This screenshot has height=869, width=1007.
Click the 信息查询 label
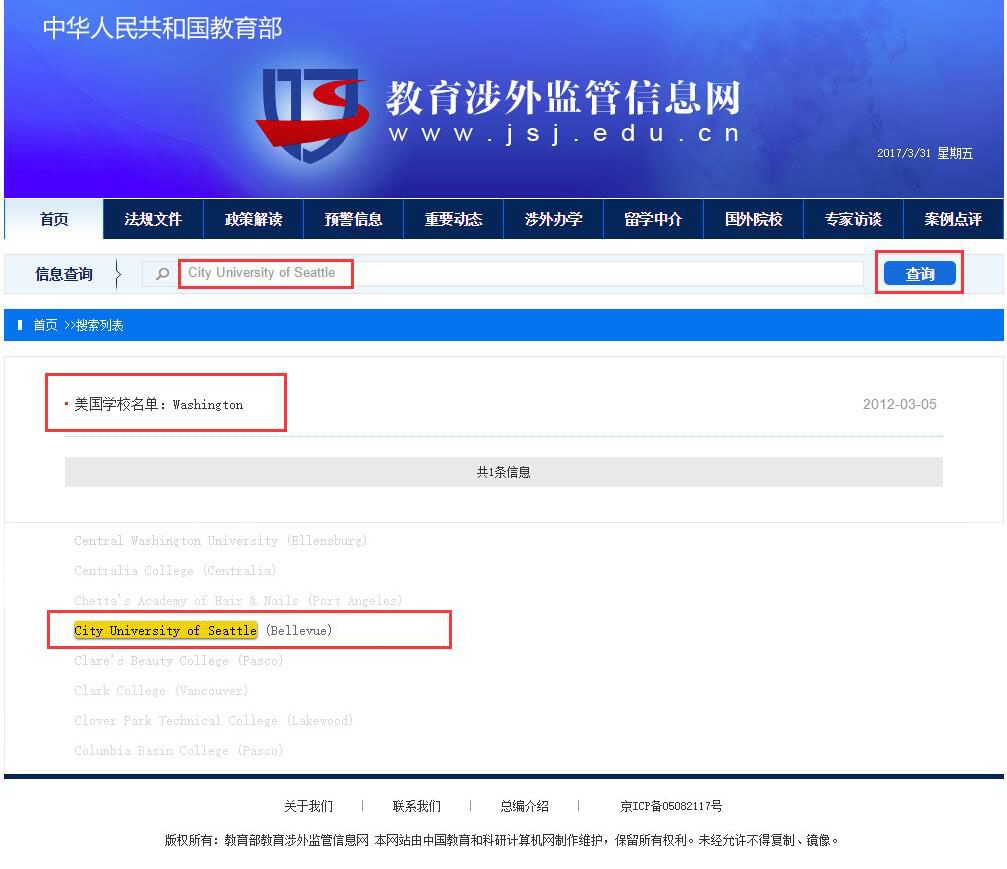click(x=64, y=274)
